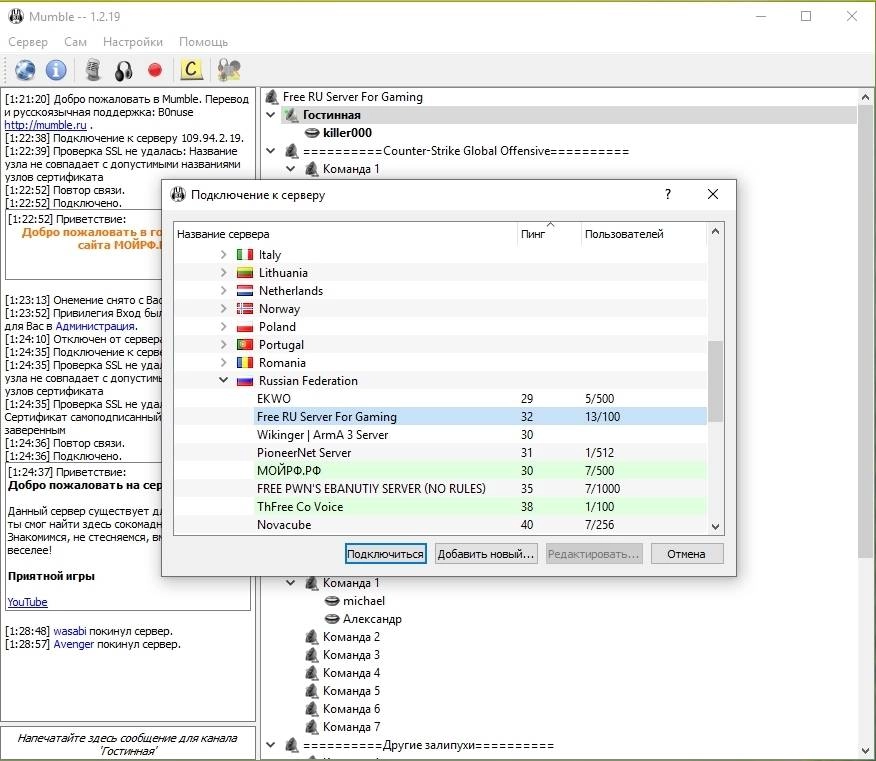876x761 pixels.
Task: Select FREE PWN'S EBANUTIY SERVER row
Action: coord(440,489)
